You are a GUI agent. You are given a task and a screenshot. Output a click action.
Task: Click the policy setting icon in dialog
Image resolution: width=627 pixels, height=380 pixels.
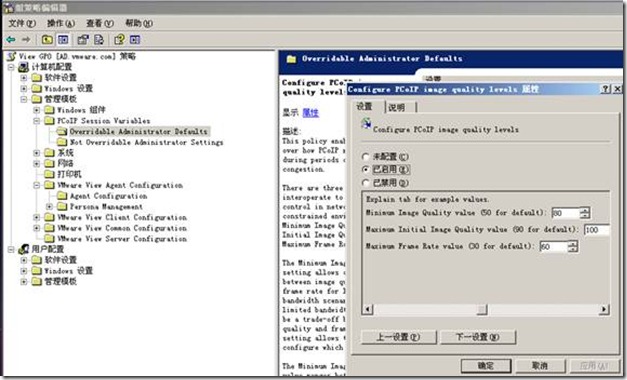click(366, 124)
